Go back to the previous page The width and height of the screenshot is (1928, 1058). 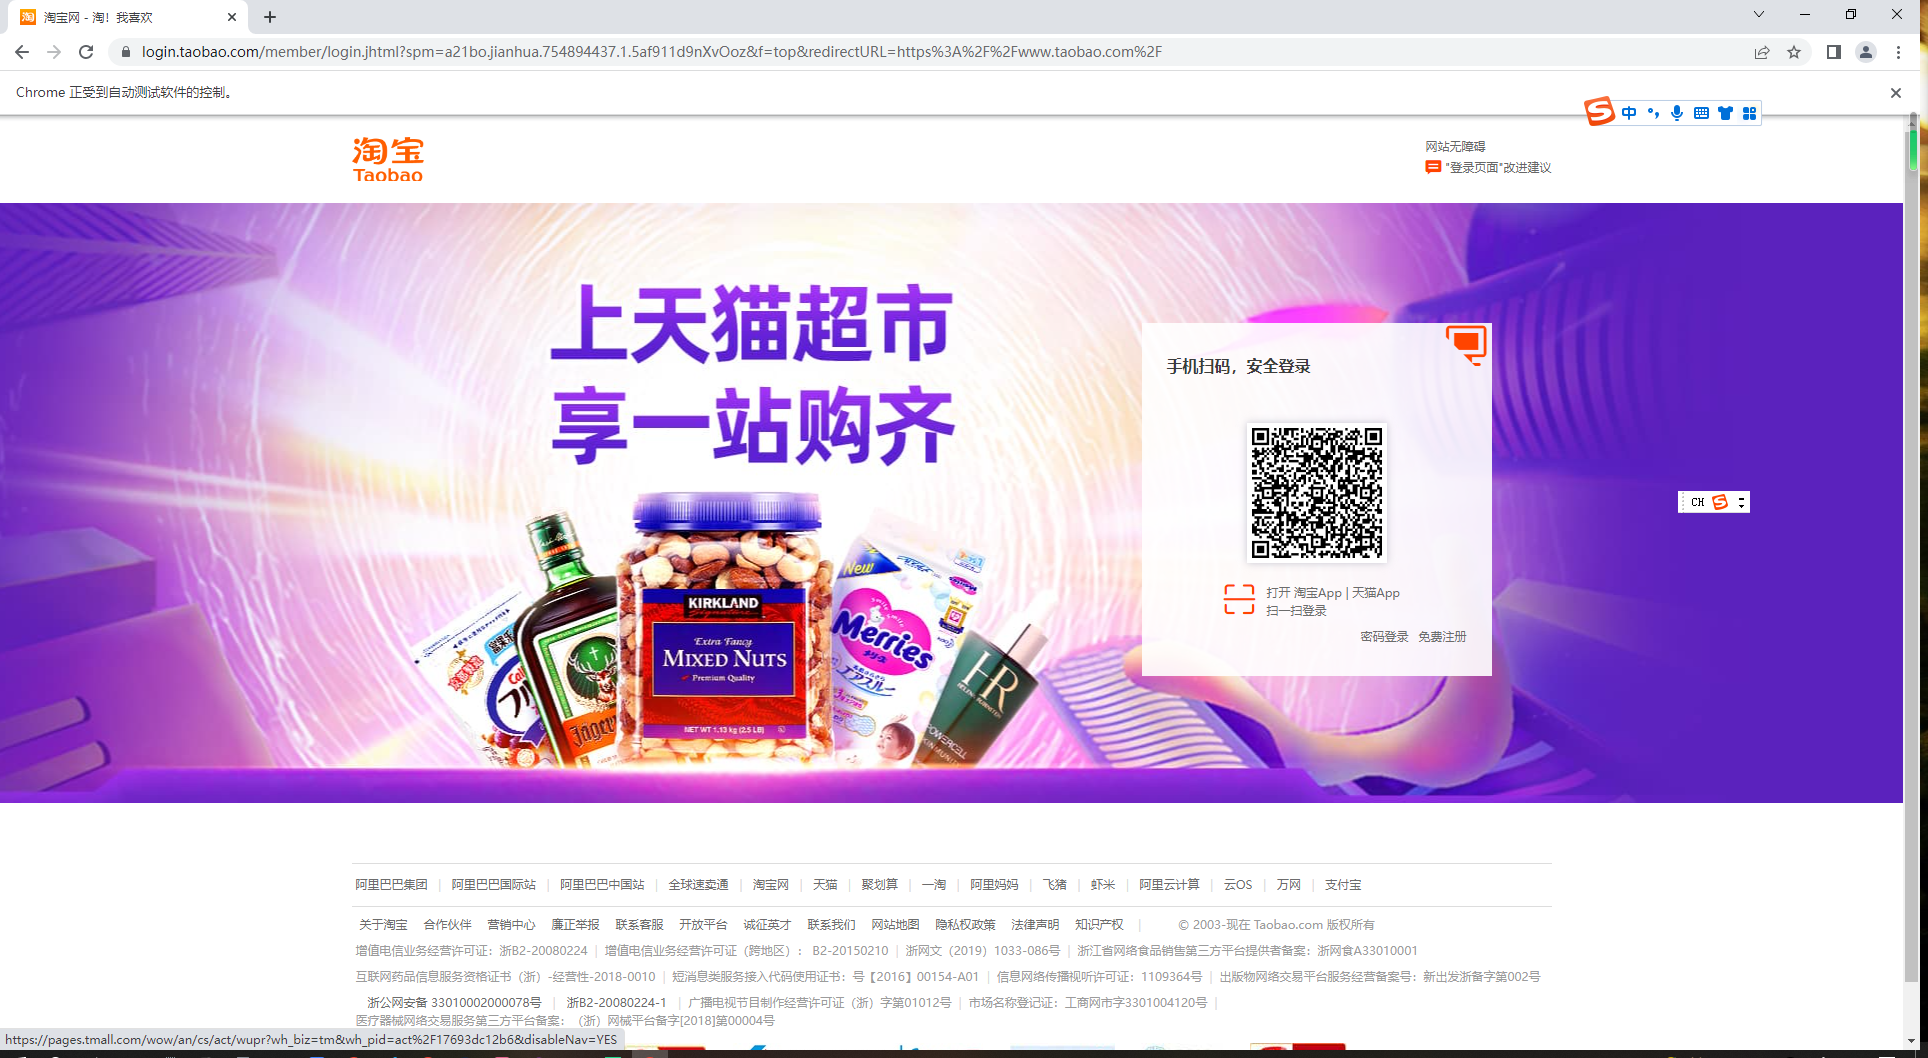[x=22, y=52]
